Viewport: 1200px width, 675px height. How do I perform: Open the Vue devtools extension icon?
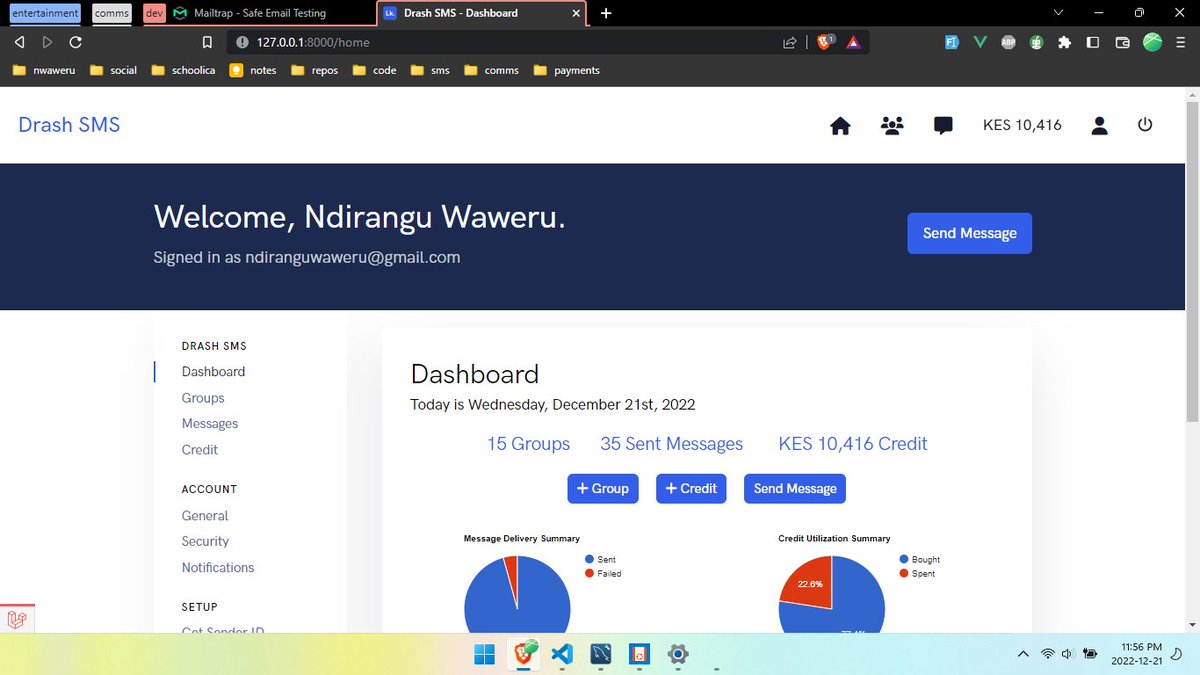coord(980,42)
